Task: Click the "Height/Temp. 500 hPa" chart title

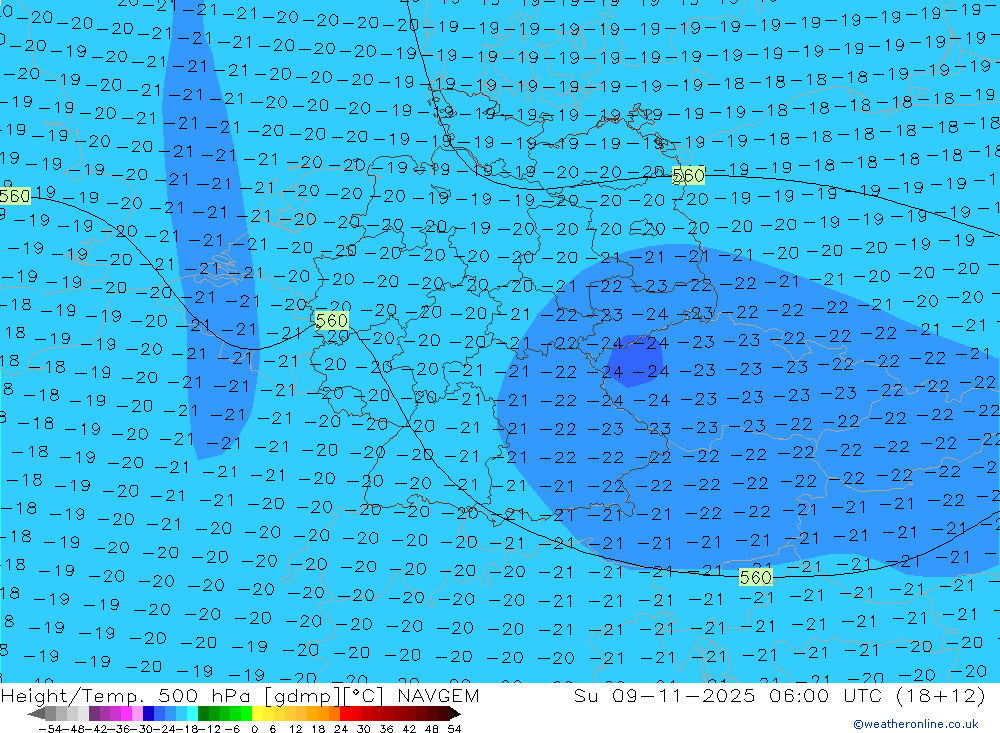Action: coord(127,695)
